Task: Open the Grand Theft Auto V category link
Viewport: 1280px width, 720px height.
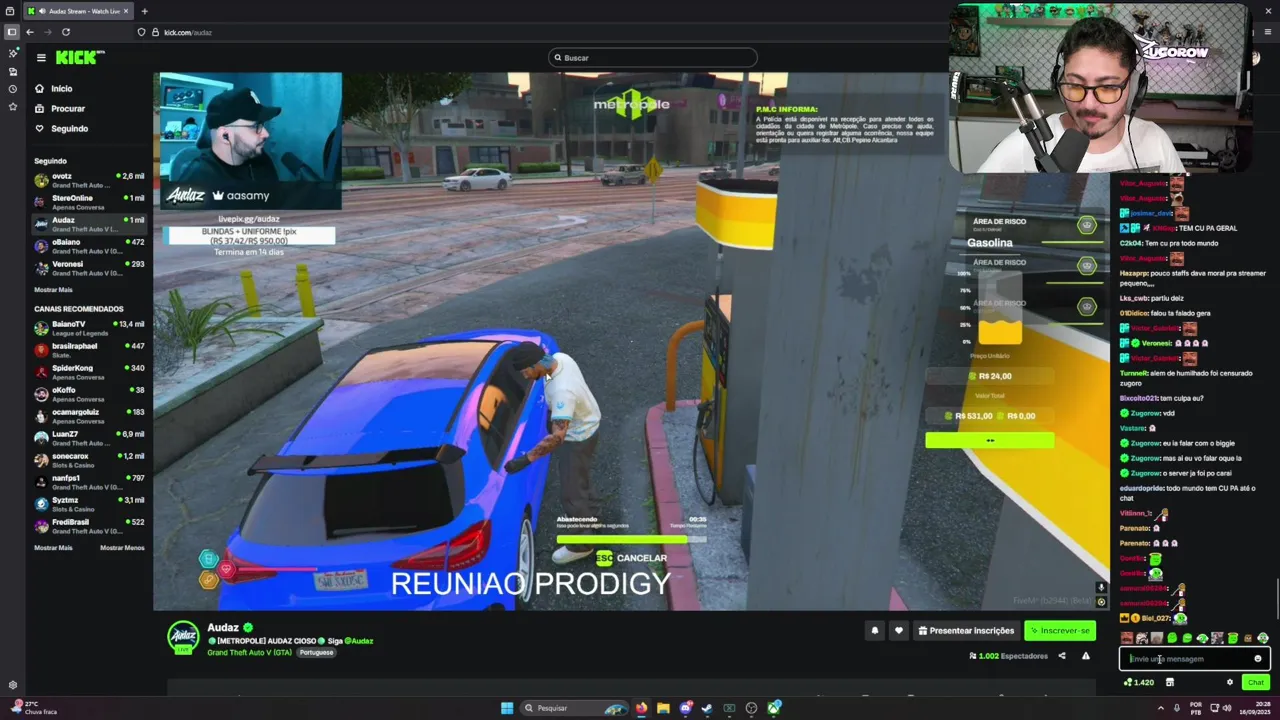Action: [x=249, y=653]
